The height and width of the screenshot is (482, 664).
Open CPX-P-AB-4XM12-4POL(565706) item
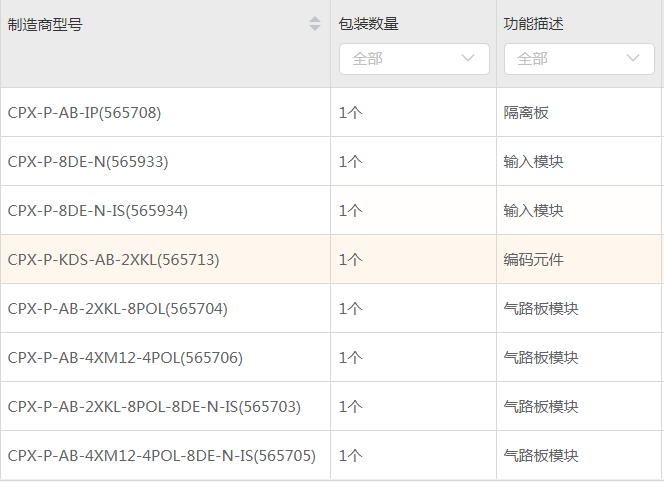point(125,358)
